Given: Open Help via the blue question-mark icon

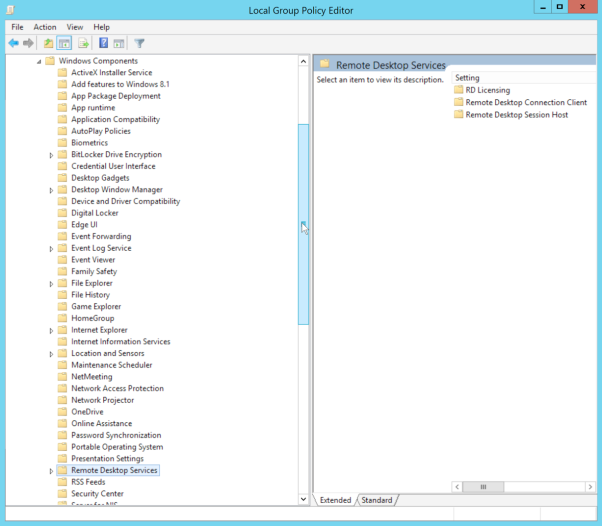Looking at the screenshot, I should [102, 43].
